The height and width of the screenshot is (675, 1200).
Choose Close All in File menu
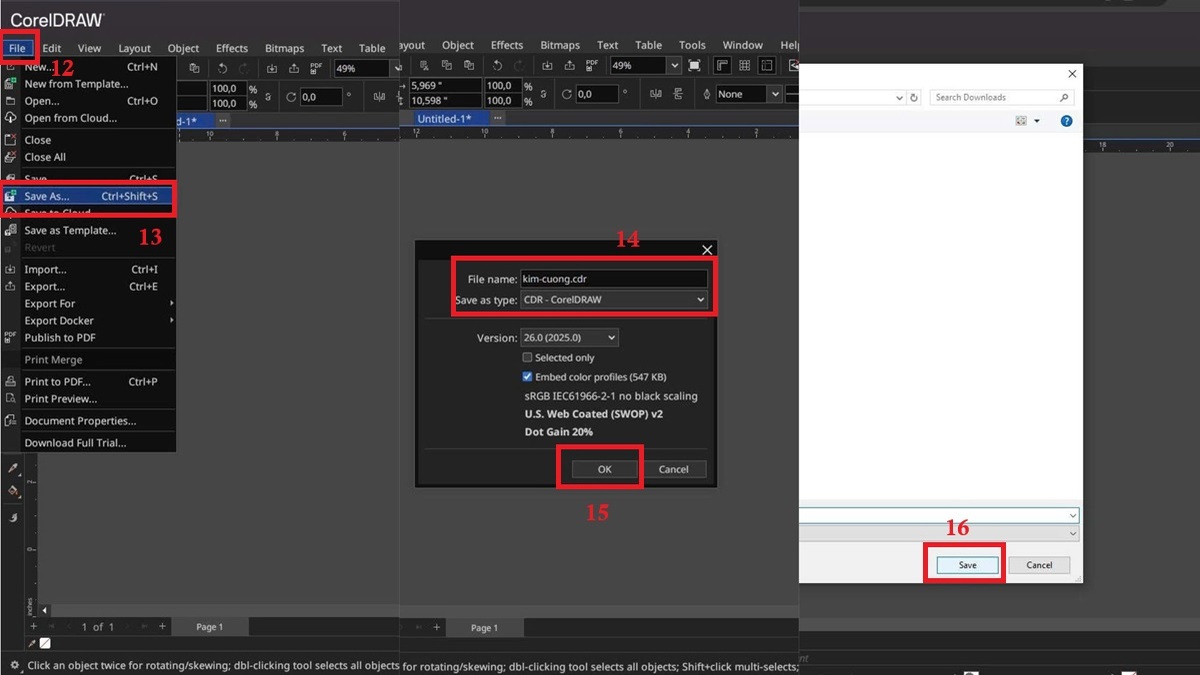pyautogui.click(x=90, y=157)
